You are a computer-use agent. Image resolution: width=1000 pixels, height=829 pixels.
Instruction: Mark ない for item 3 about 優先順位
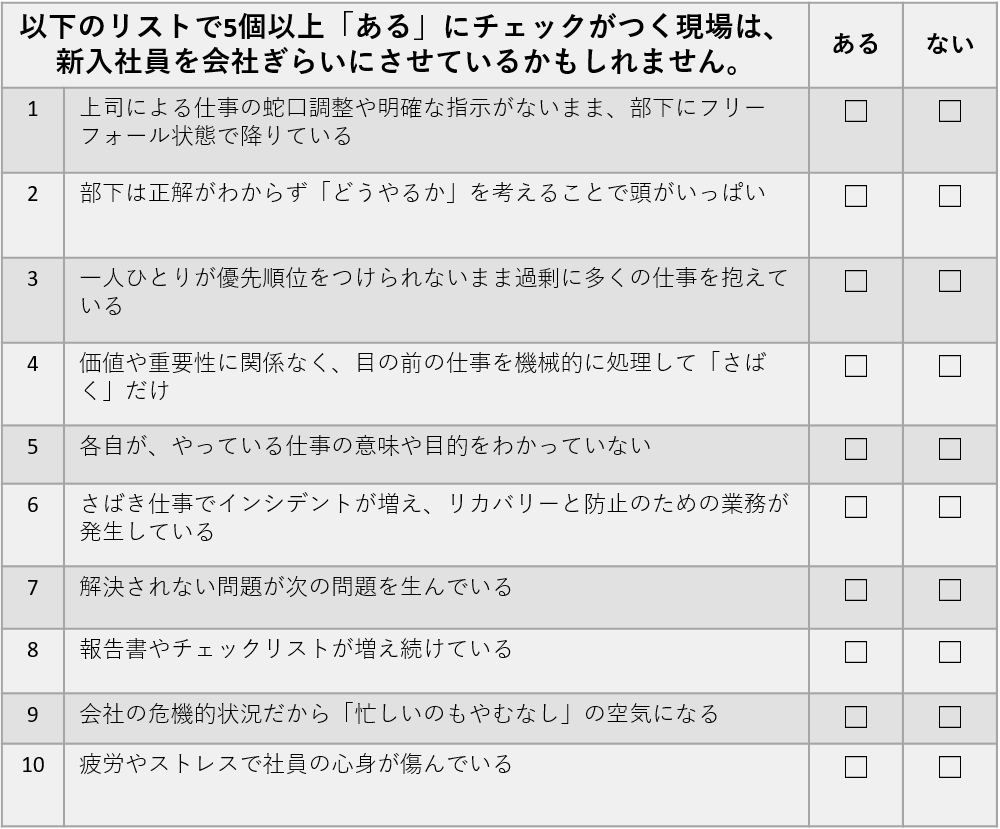(950, 281)
